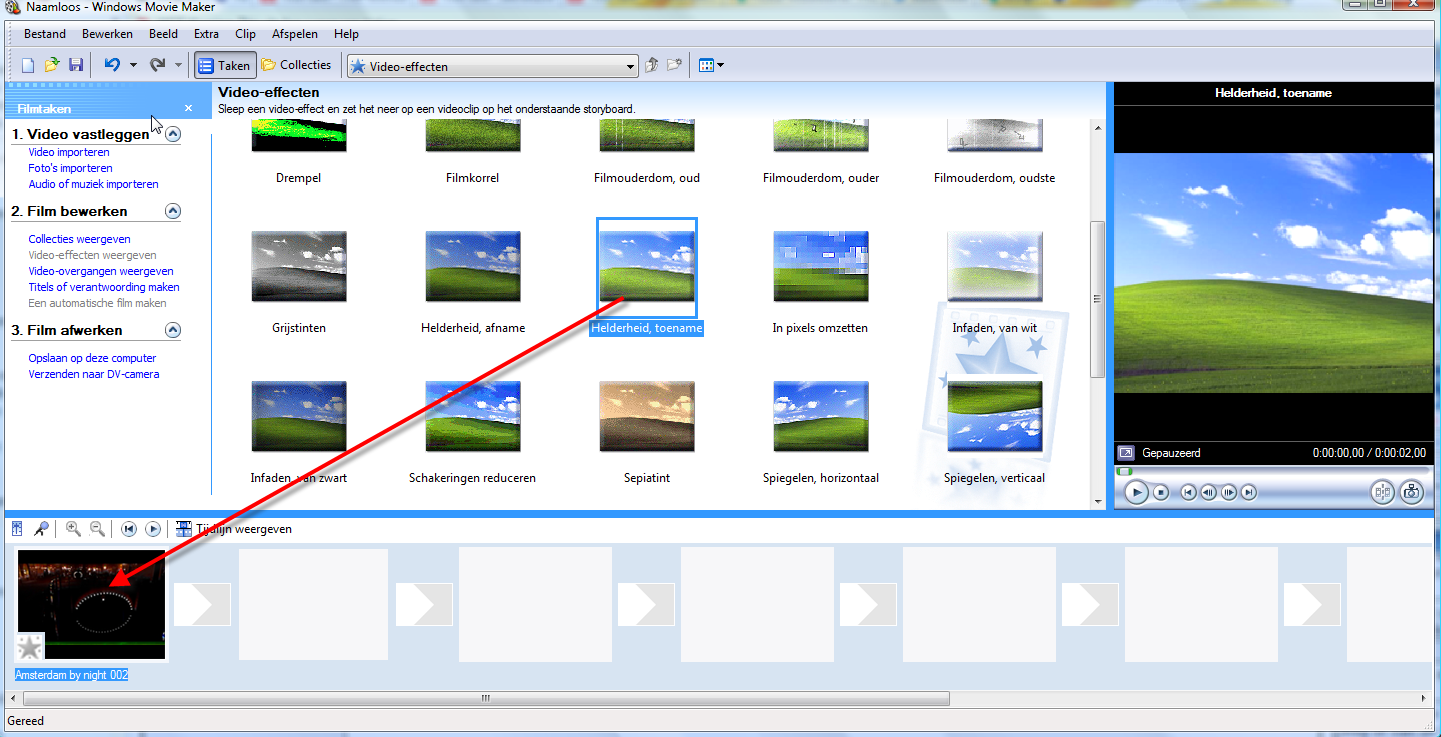The image size is (1441, 737).
Task: Collapse the Film afwerken section
Action: (x=173, y=331)
